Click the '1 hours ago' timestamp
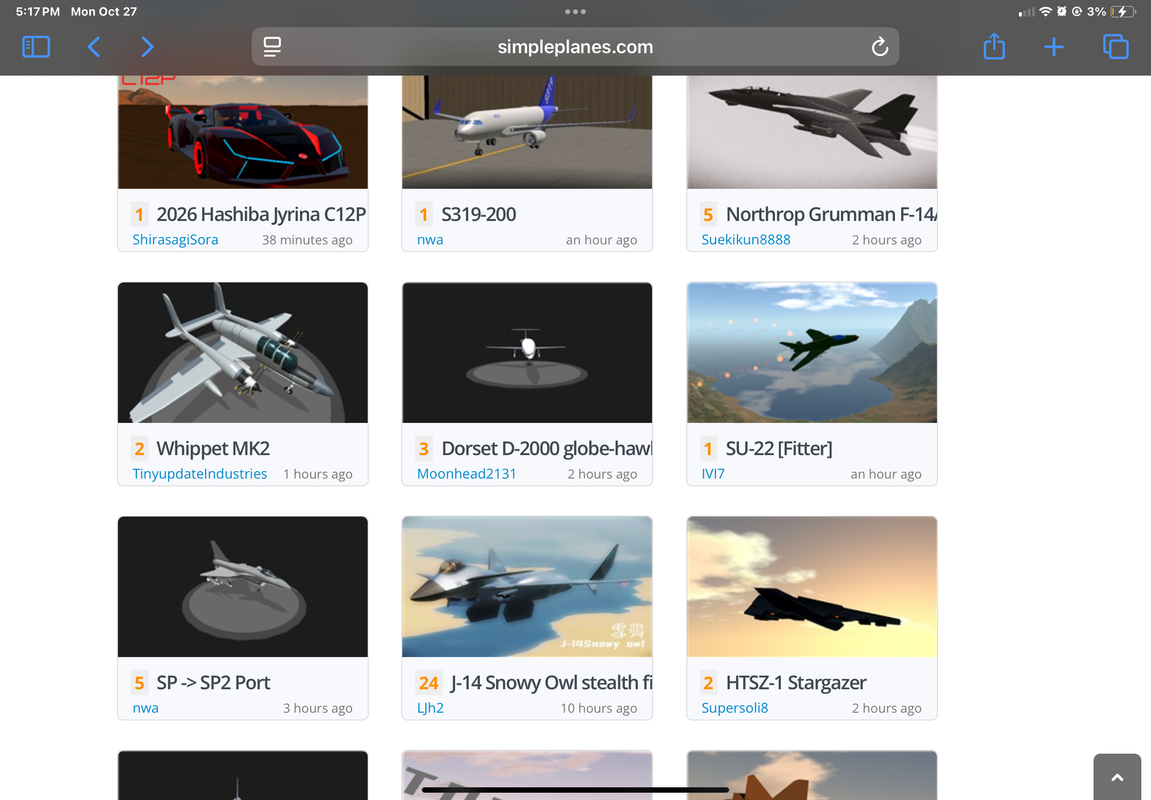 click(x=318, y=474)
